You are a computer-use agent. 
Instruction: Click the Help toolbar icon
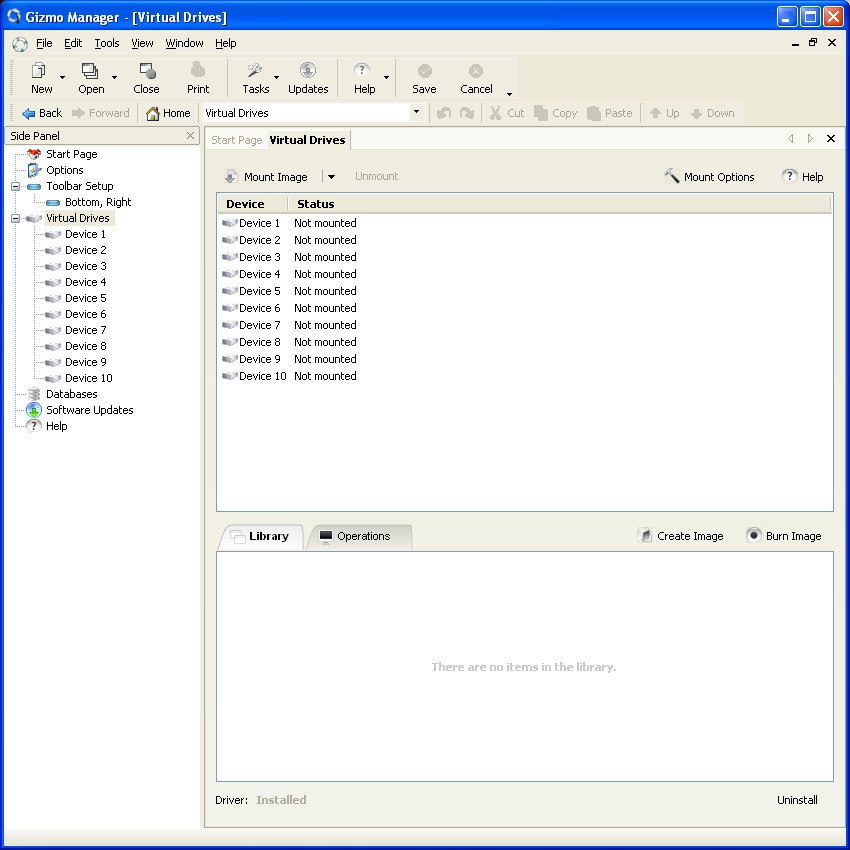point(364,78)
